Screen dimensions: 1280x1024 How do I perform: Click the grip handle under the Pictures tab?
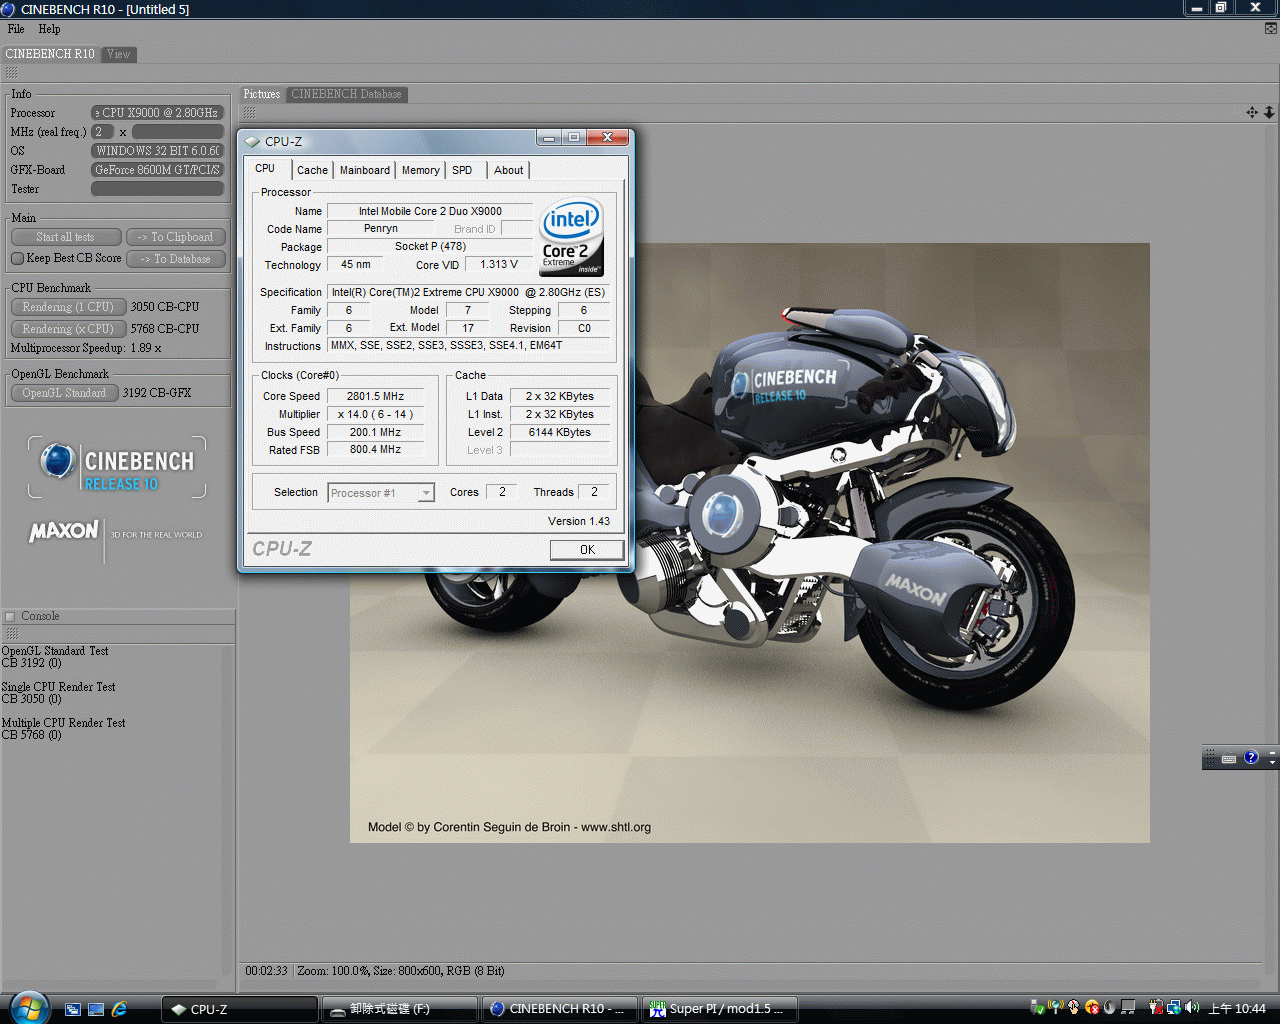(249, 112)
